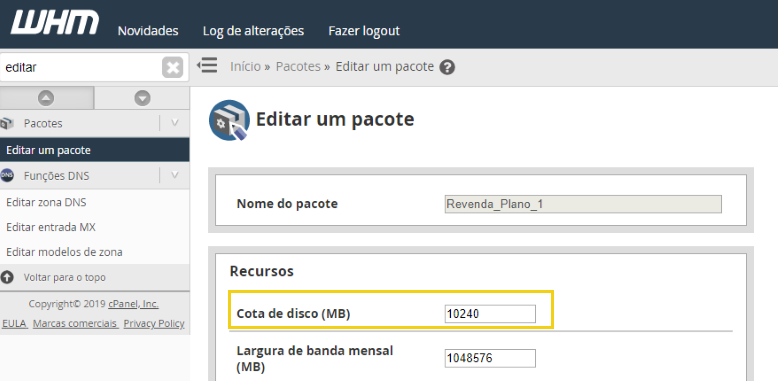
Task: Click the Pacotes package icon in sidebar
Action: click(x=7, y=124)
